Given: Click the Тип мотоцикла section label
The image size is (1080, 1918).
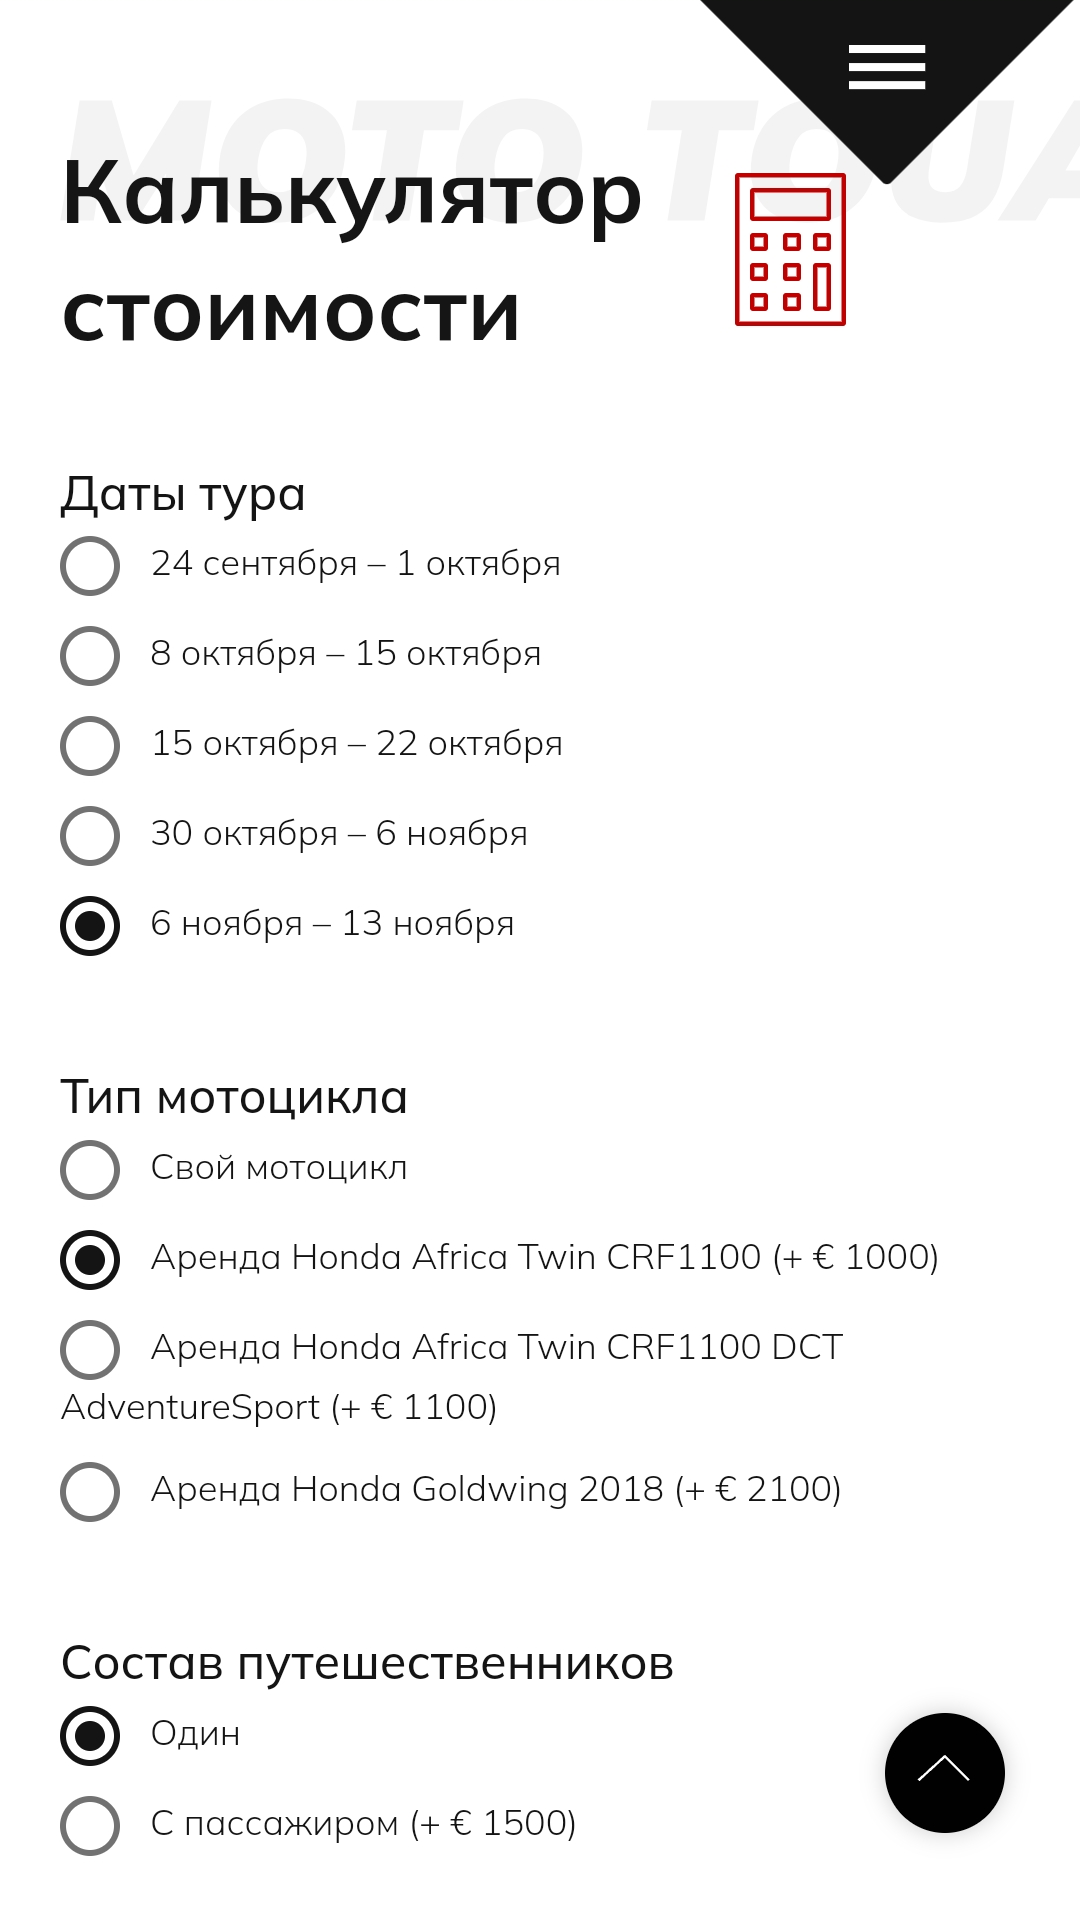Looking at the screenshot, I should (x=234, y=1098).
